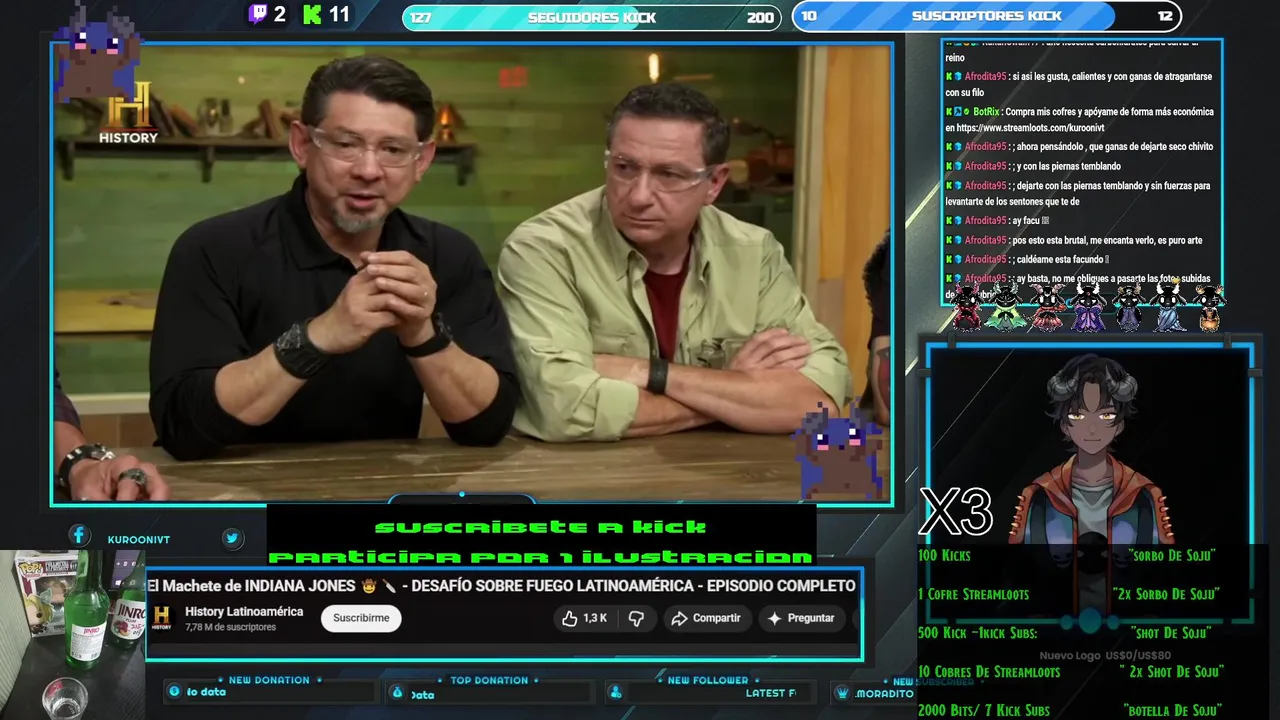1280x720 pixels.
Task: Click the subscriber goal number 12
Action: click(1165, 16)
